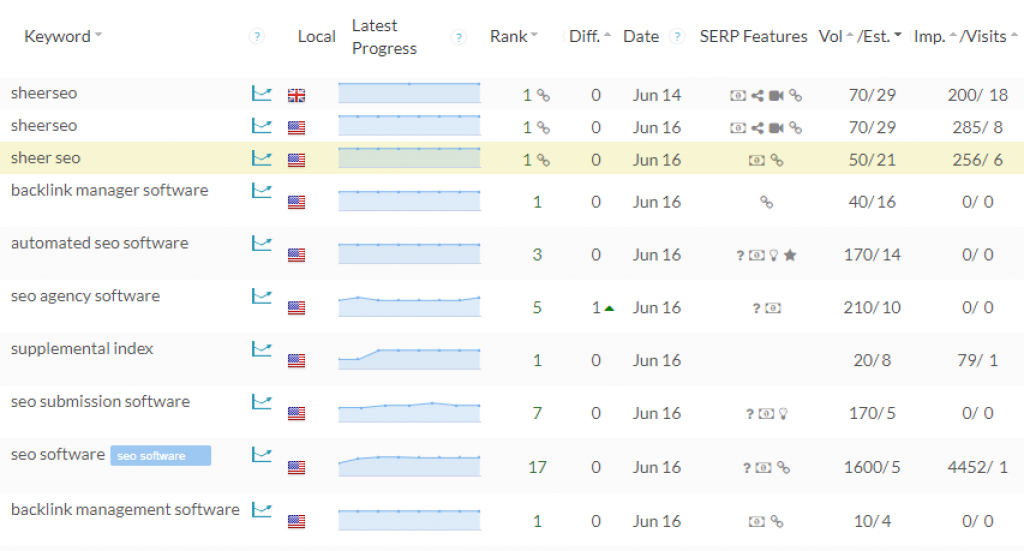Click impressions value 4452/ 1
This screenshot has height=551, width=1024.
click(x=978, y=467)
